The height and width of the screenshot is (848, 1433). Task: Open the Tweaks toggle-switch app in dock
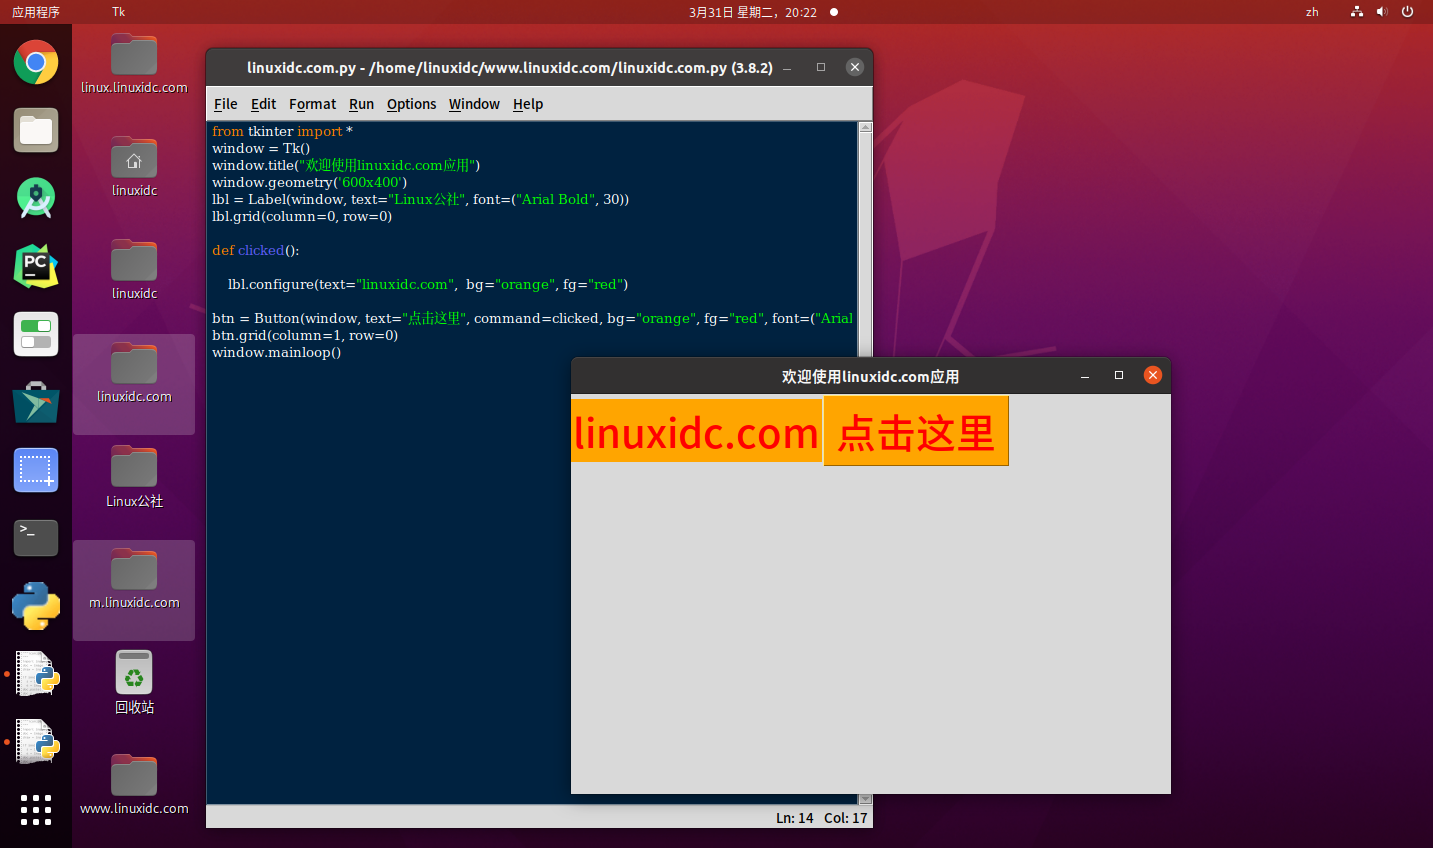tap(36, 334)
